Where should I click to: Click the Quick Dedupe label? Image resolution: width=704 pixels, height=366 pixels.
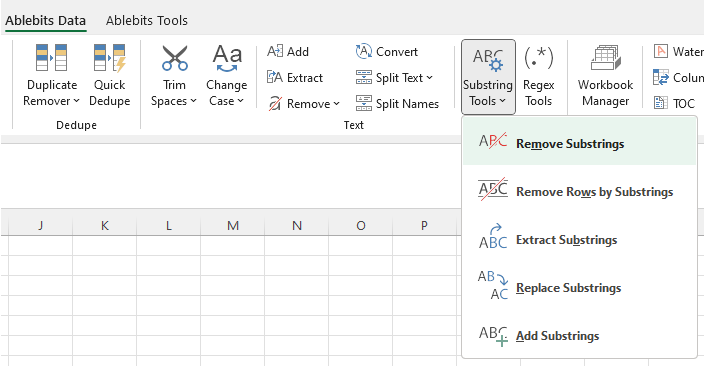click(x=110, y=93)
